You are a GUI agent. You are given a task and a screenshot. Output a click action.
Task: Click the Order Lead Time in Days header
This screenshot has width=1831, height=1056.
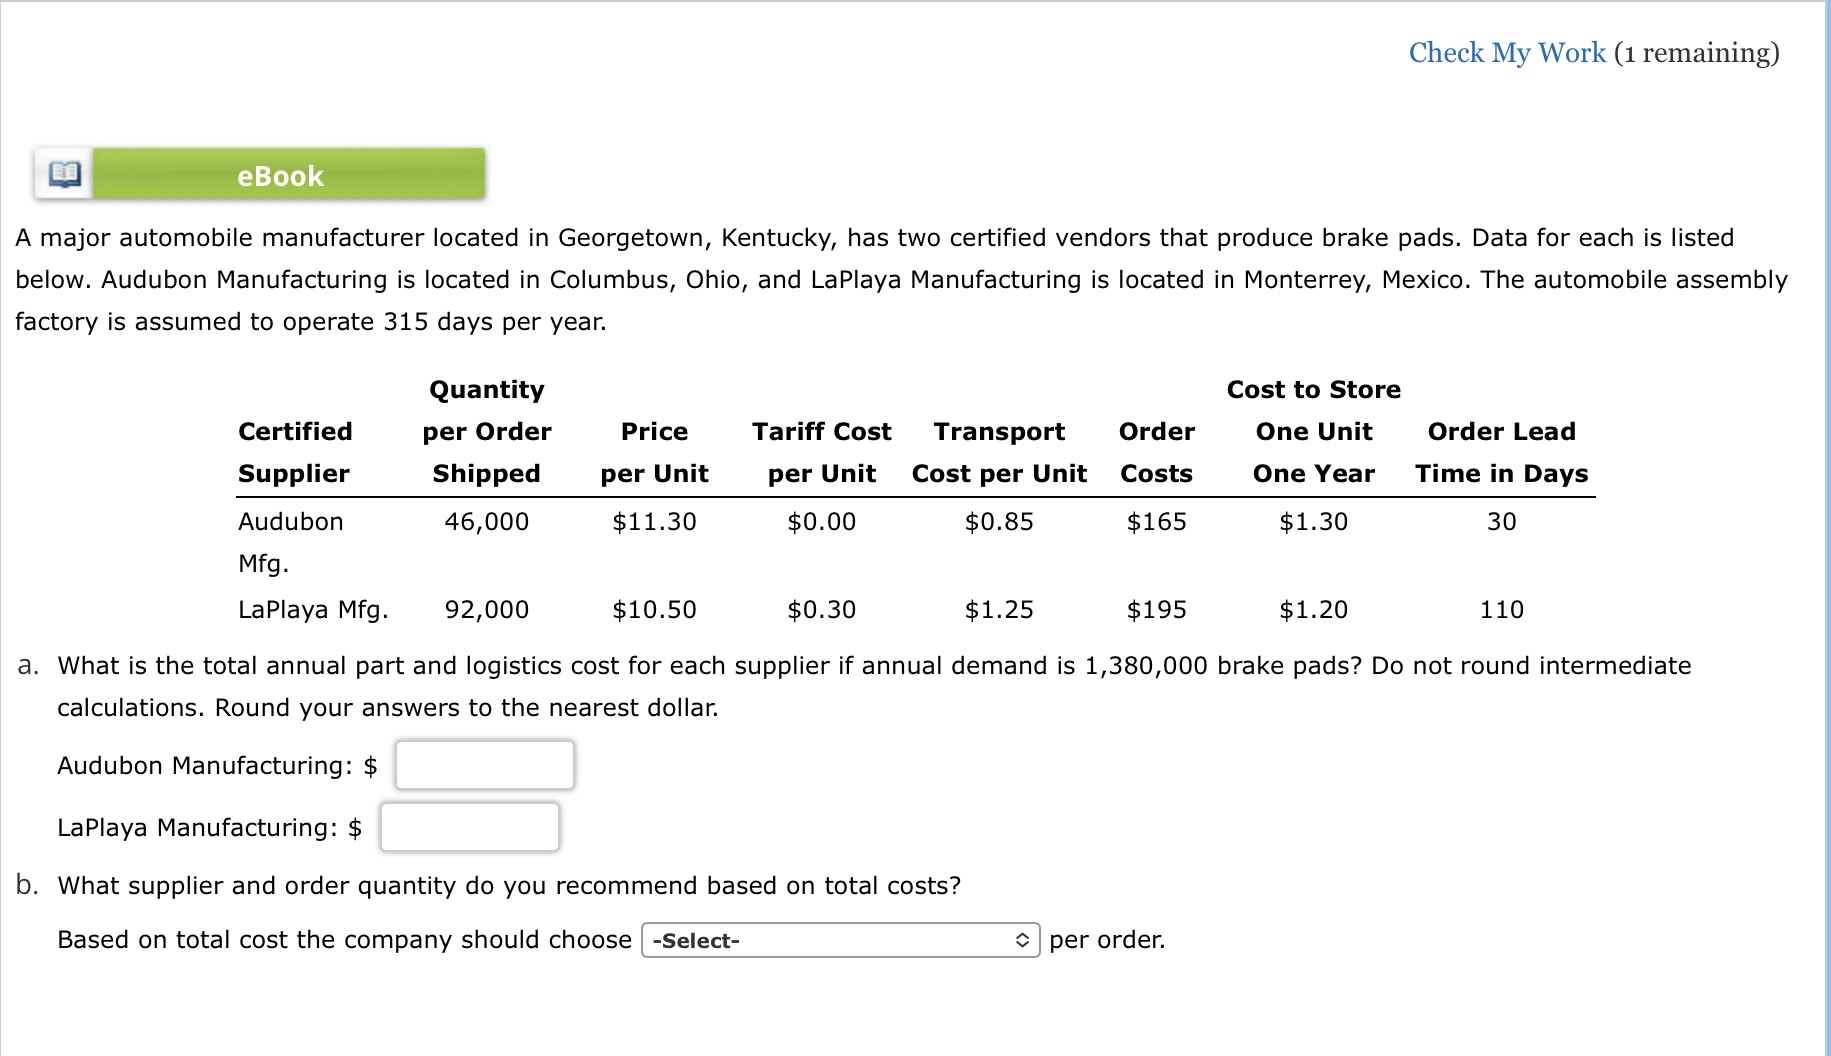coord(1501,452)
